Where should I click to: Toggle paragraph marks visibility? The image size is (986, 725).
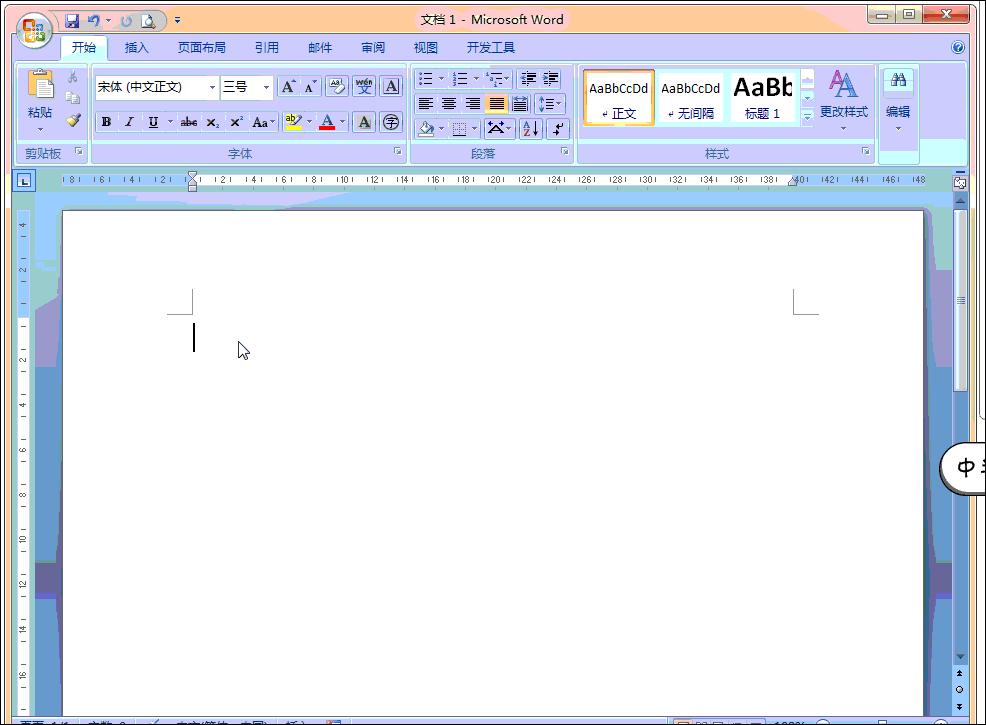coord(556,129)
